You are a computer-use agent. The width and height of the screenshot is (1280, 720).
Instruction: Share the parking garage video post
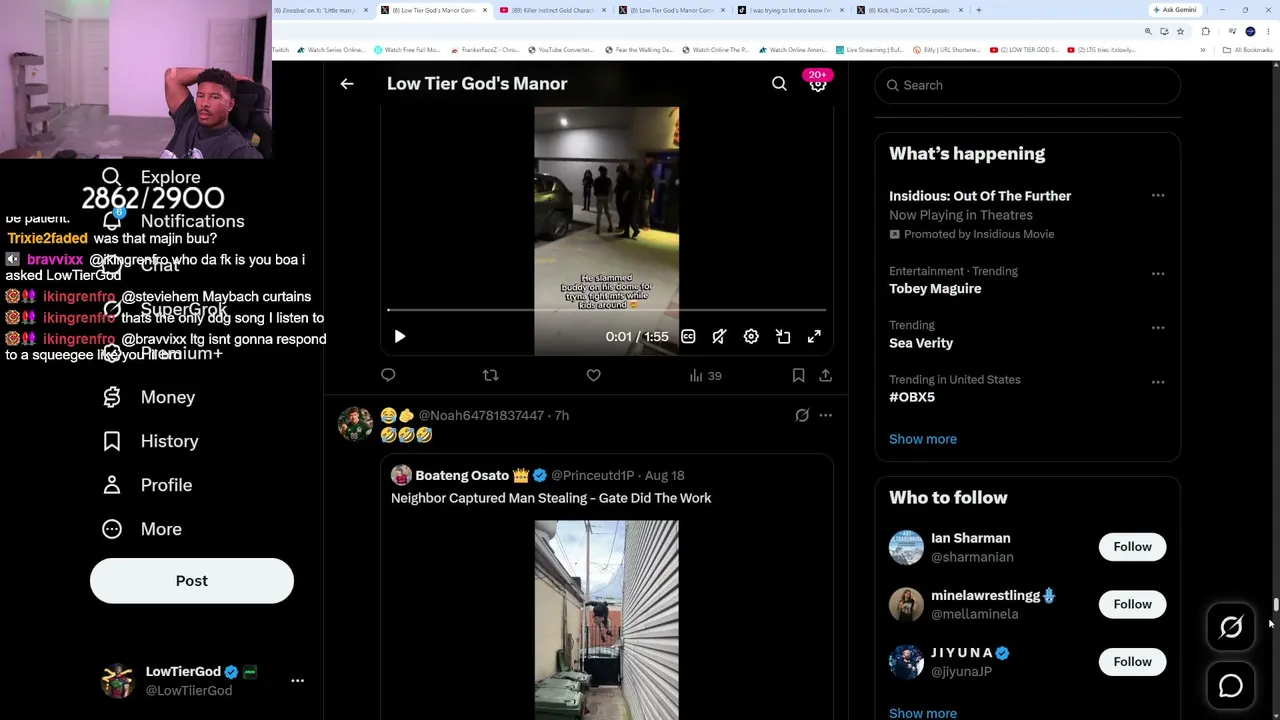825,375
